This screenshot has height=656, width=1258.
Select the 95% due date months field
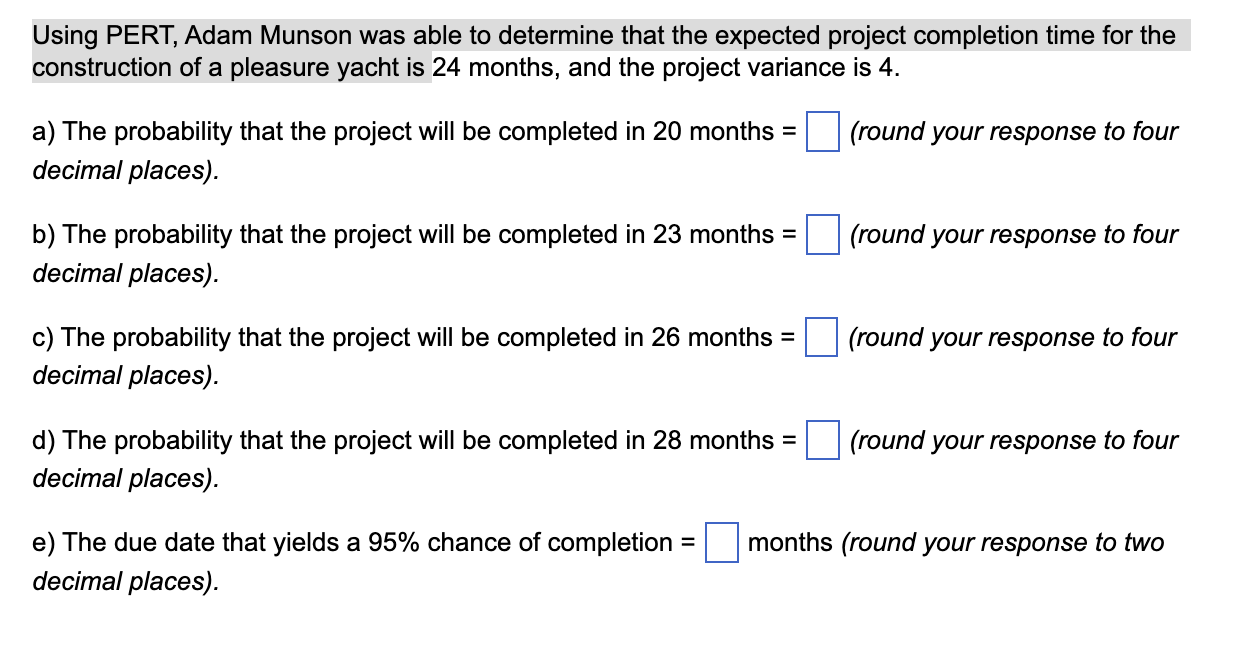720,544
